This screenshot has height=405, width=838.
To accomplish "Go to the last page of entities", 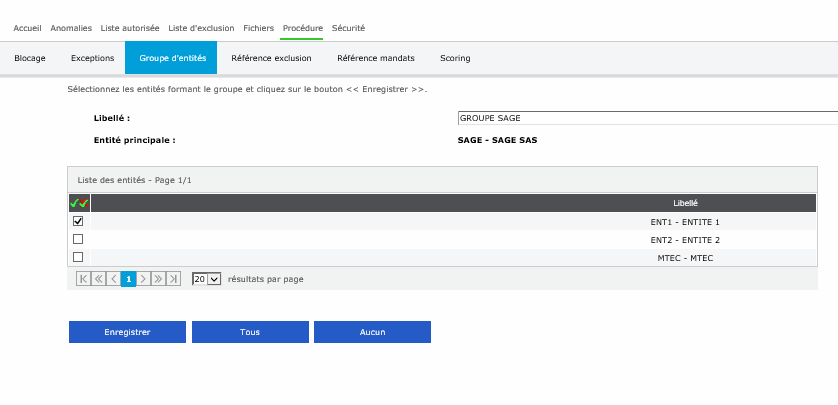I will (173, 279).
